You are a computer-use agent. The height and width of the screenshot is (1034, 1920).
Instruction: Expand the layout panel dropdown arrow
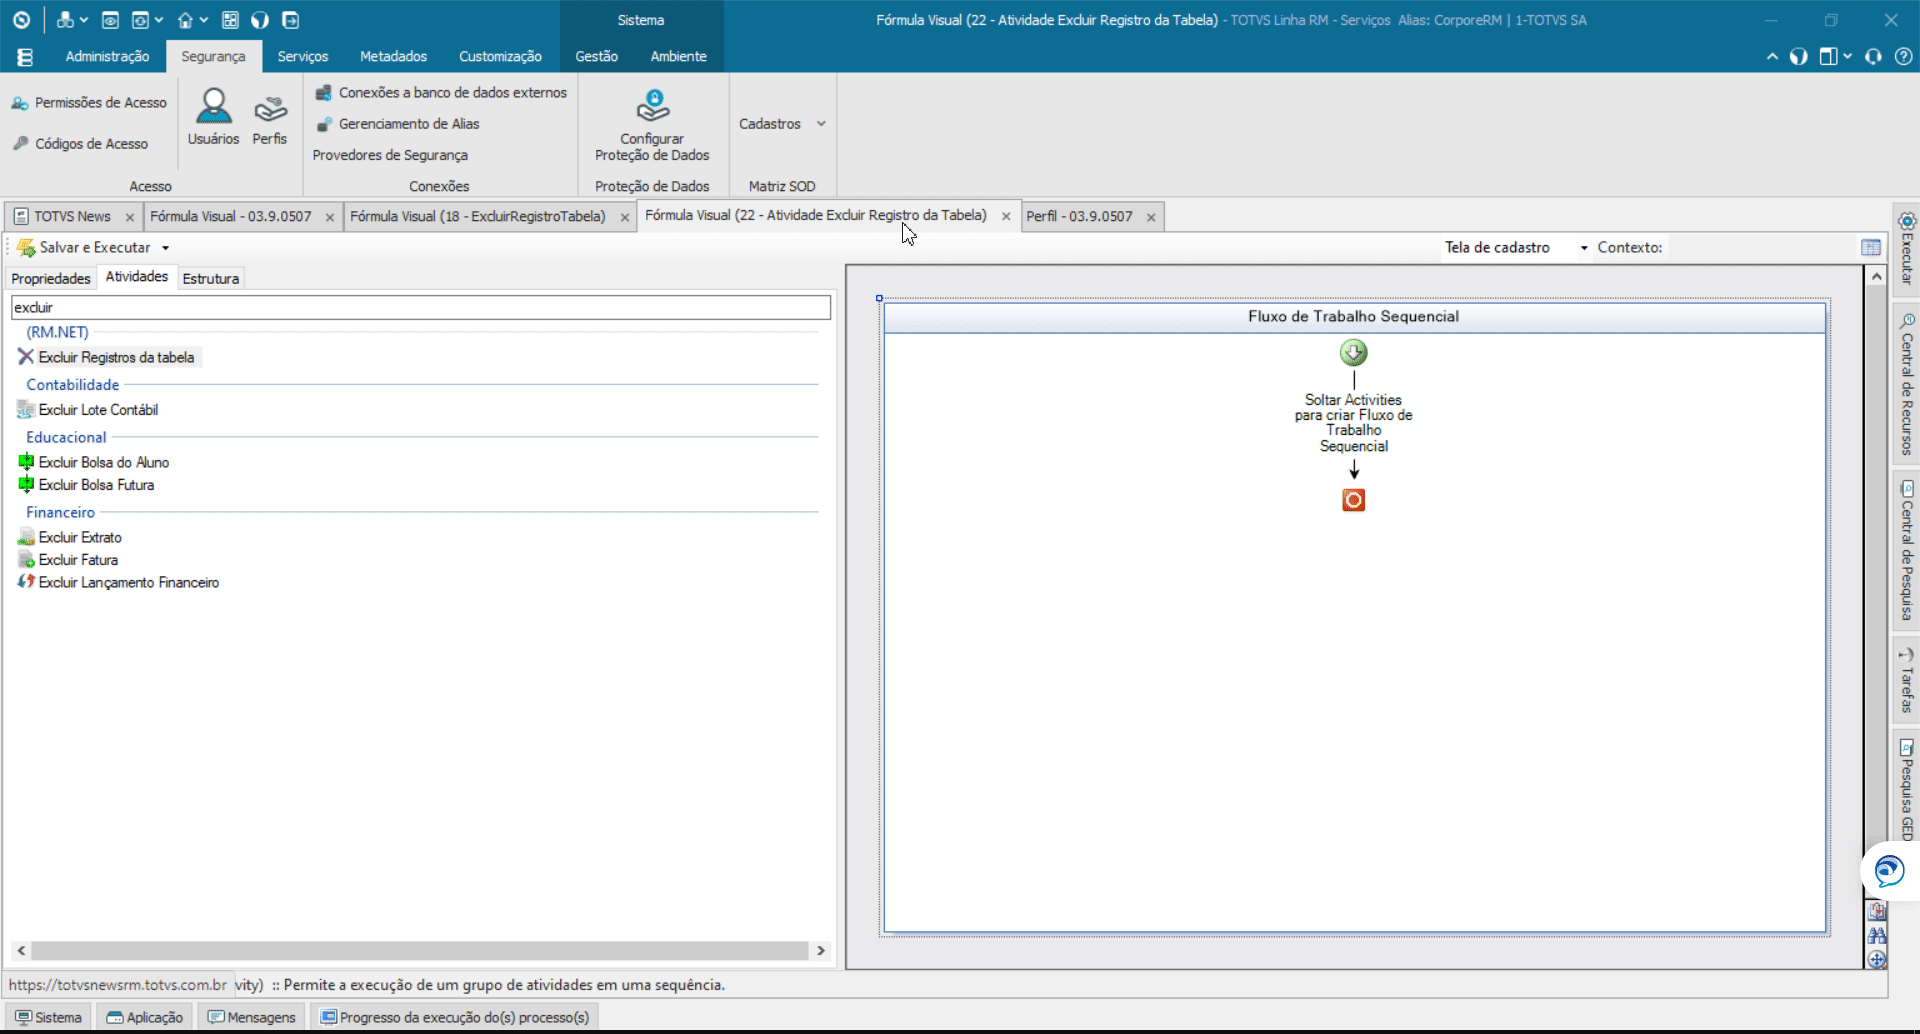coord(1847,57)
